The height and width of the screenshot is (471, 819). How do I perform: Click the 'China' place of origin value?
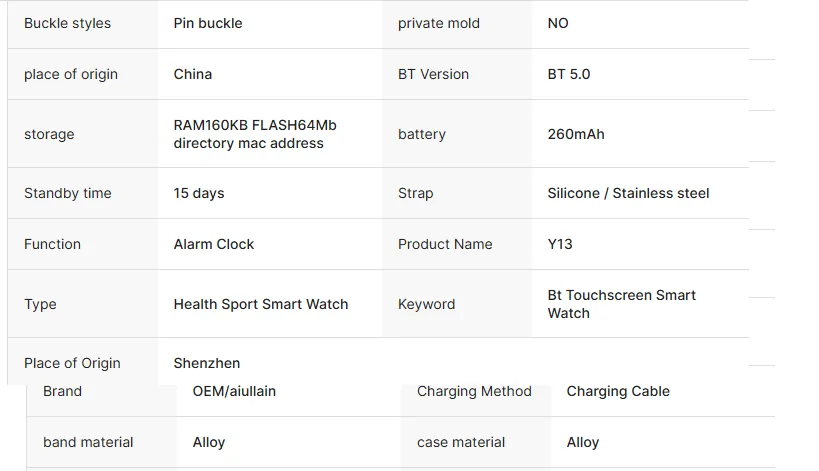[x=193, y=74]
